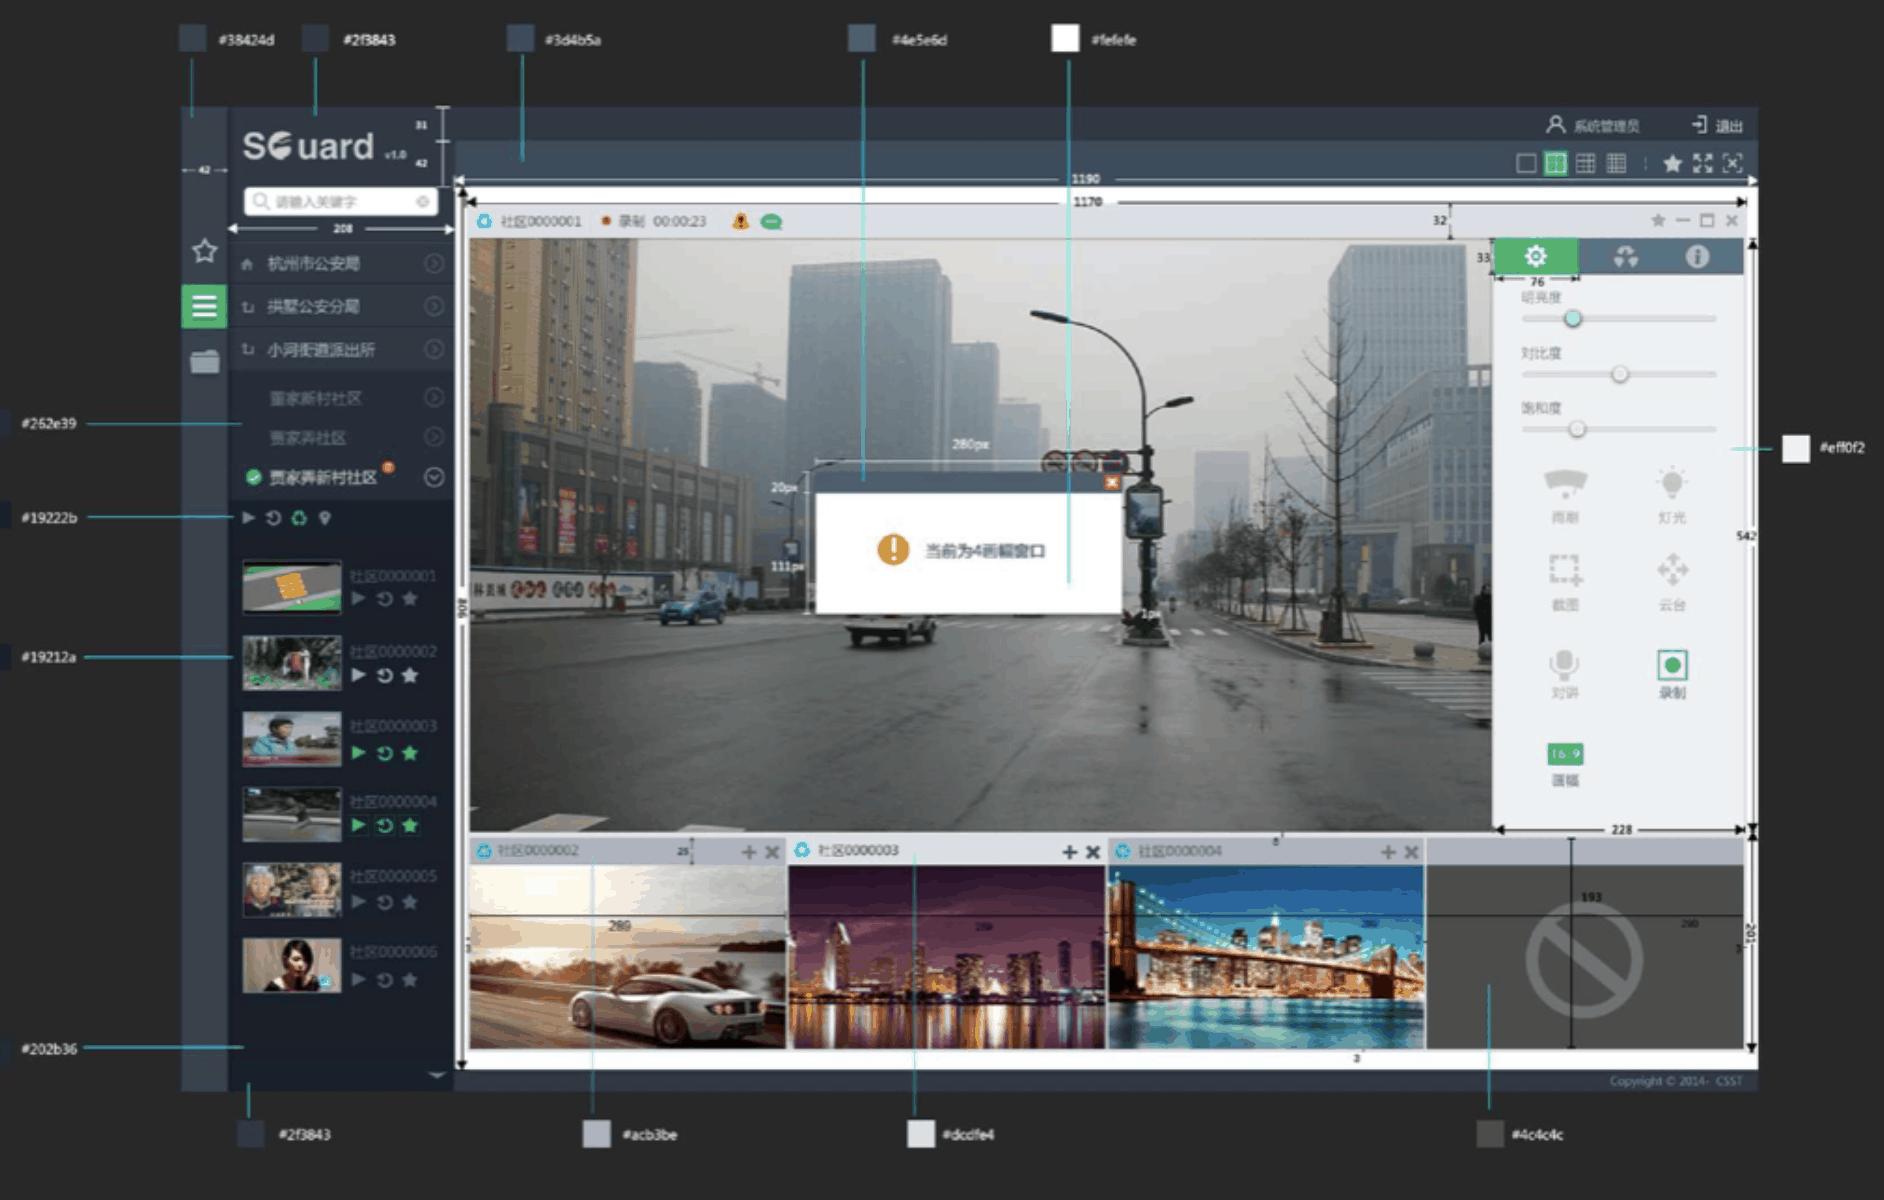Open playback history for 社区0000006
Screen dimensions: 1884x1200
coord(384,980)
